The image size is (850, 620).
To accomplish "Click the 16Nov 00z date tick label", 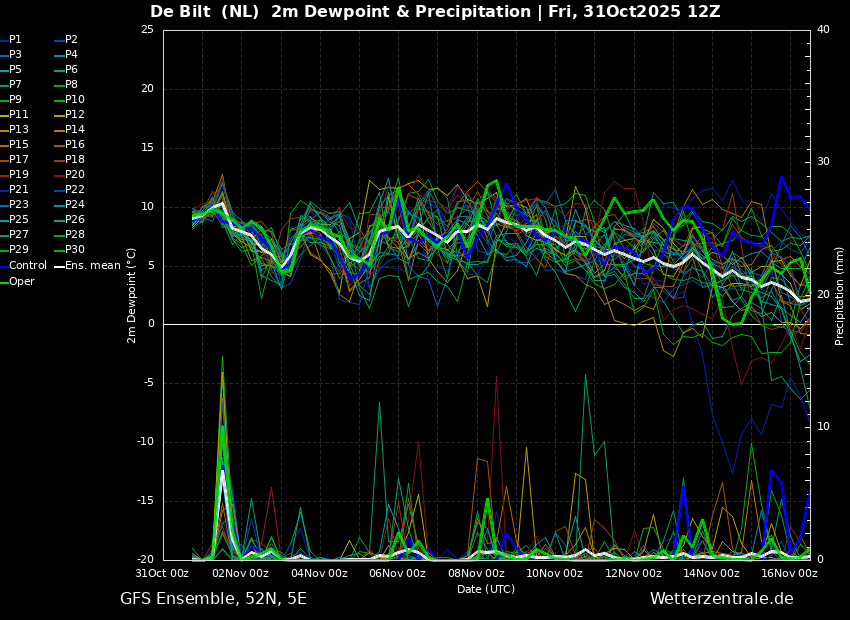I will [789, 573].
